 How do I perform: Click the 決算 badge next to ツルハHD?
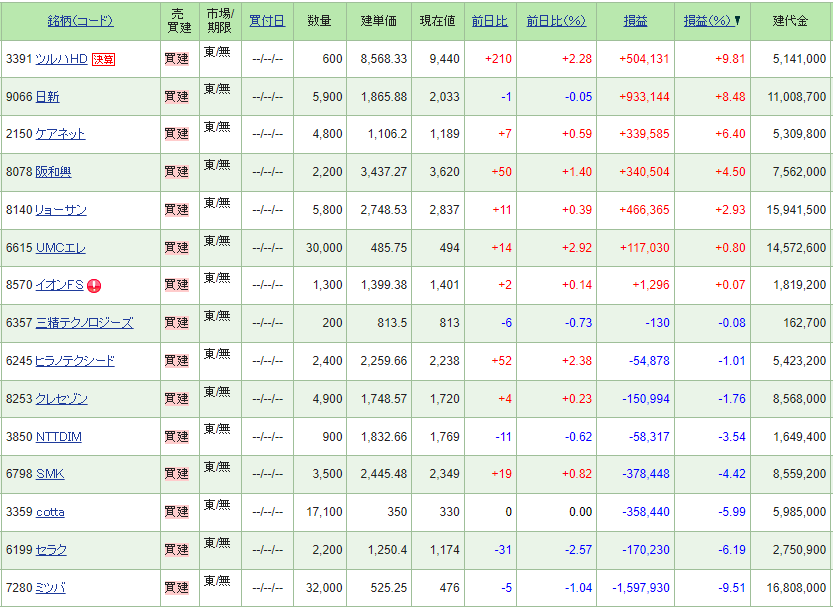tap(103, 59)
